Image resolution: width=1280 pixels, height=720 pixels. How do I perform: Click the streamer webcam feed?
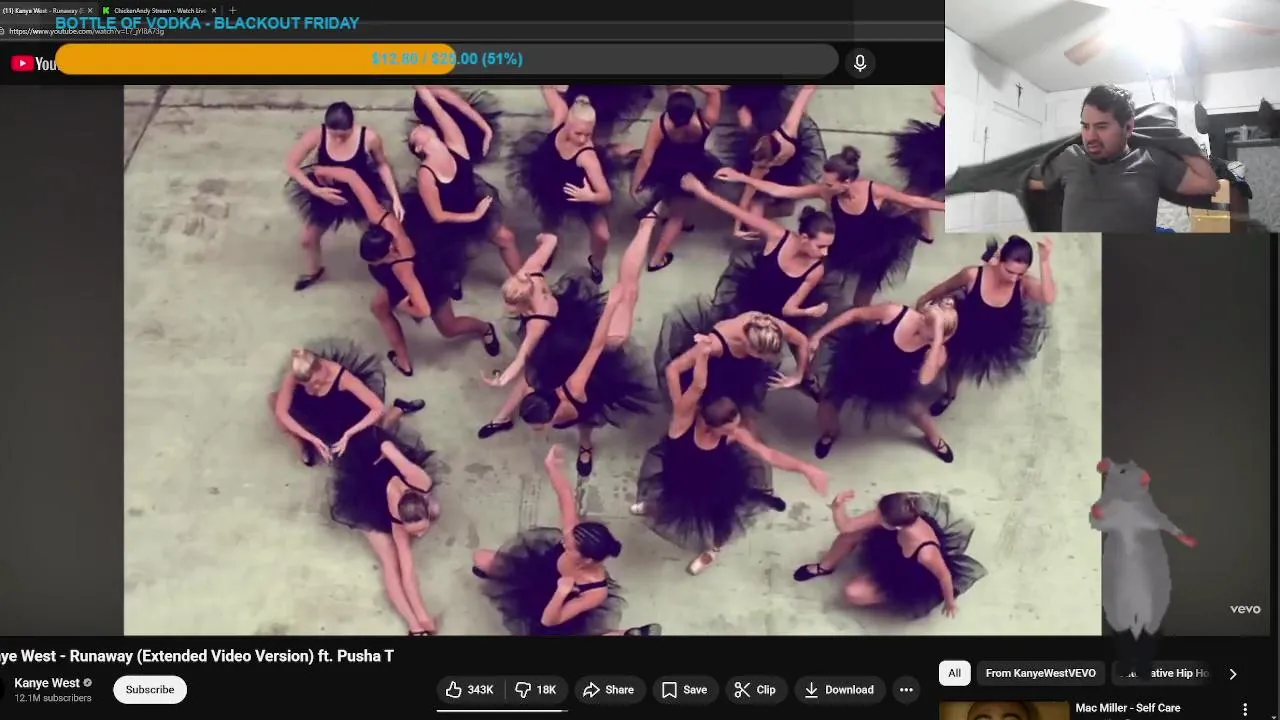[1112, 116]
